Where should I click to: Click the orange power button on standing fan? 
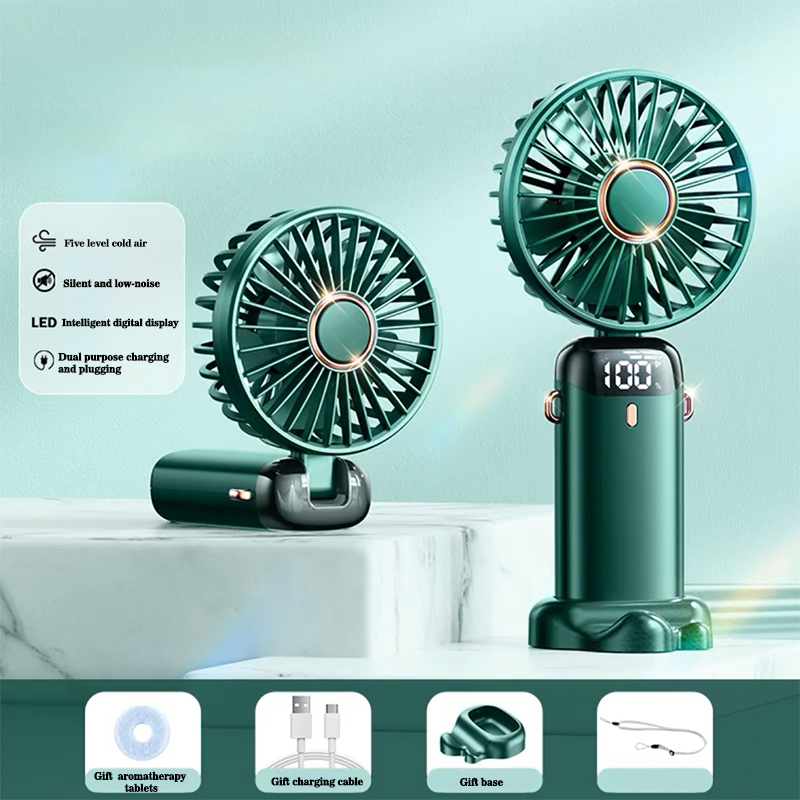click(631, 415)
